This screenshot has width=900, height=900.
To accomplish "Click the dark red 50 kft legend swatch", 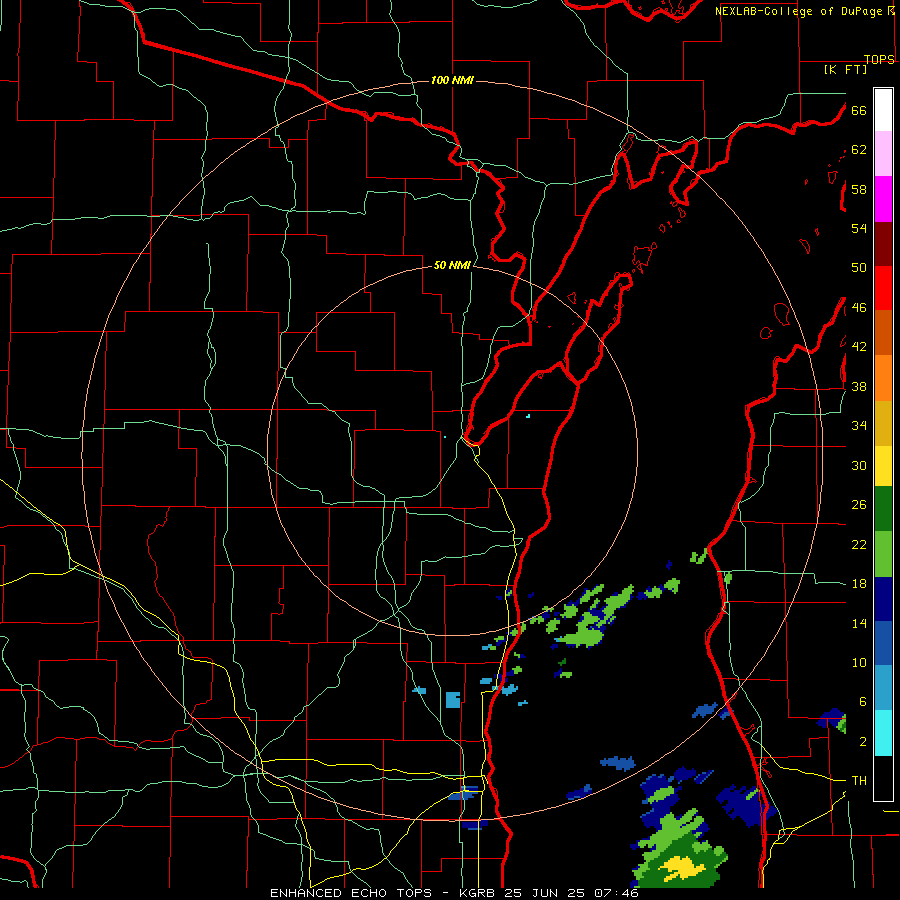I will pos(883,243).
